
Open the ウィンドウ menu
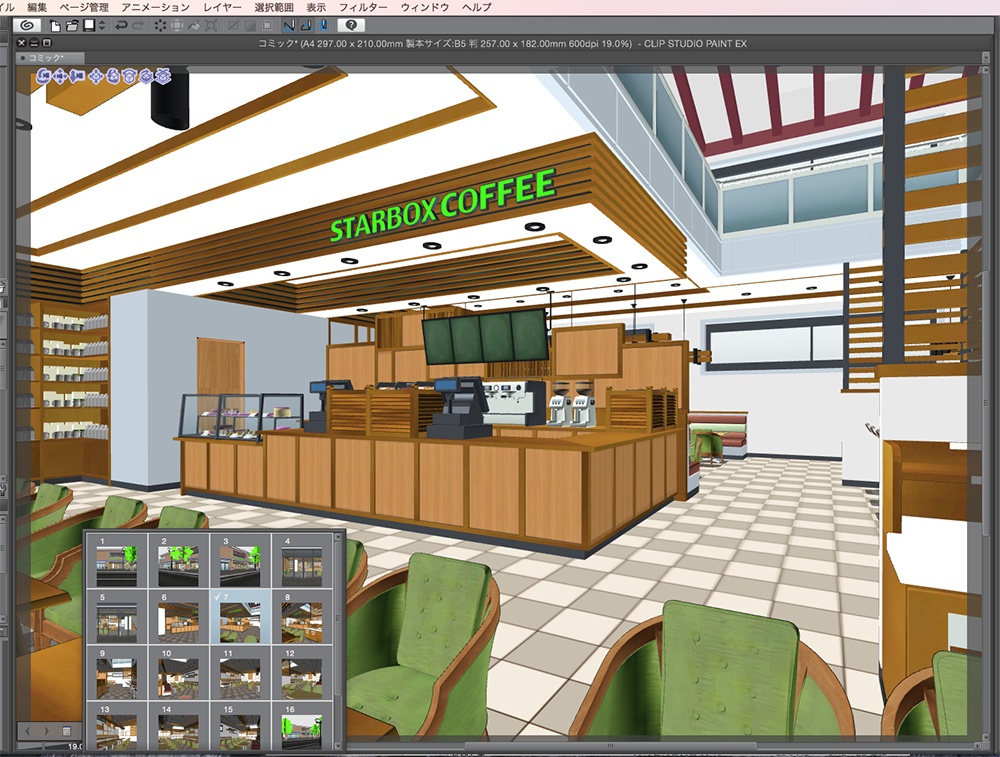click(425, 7)
